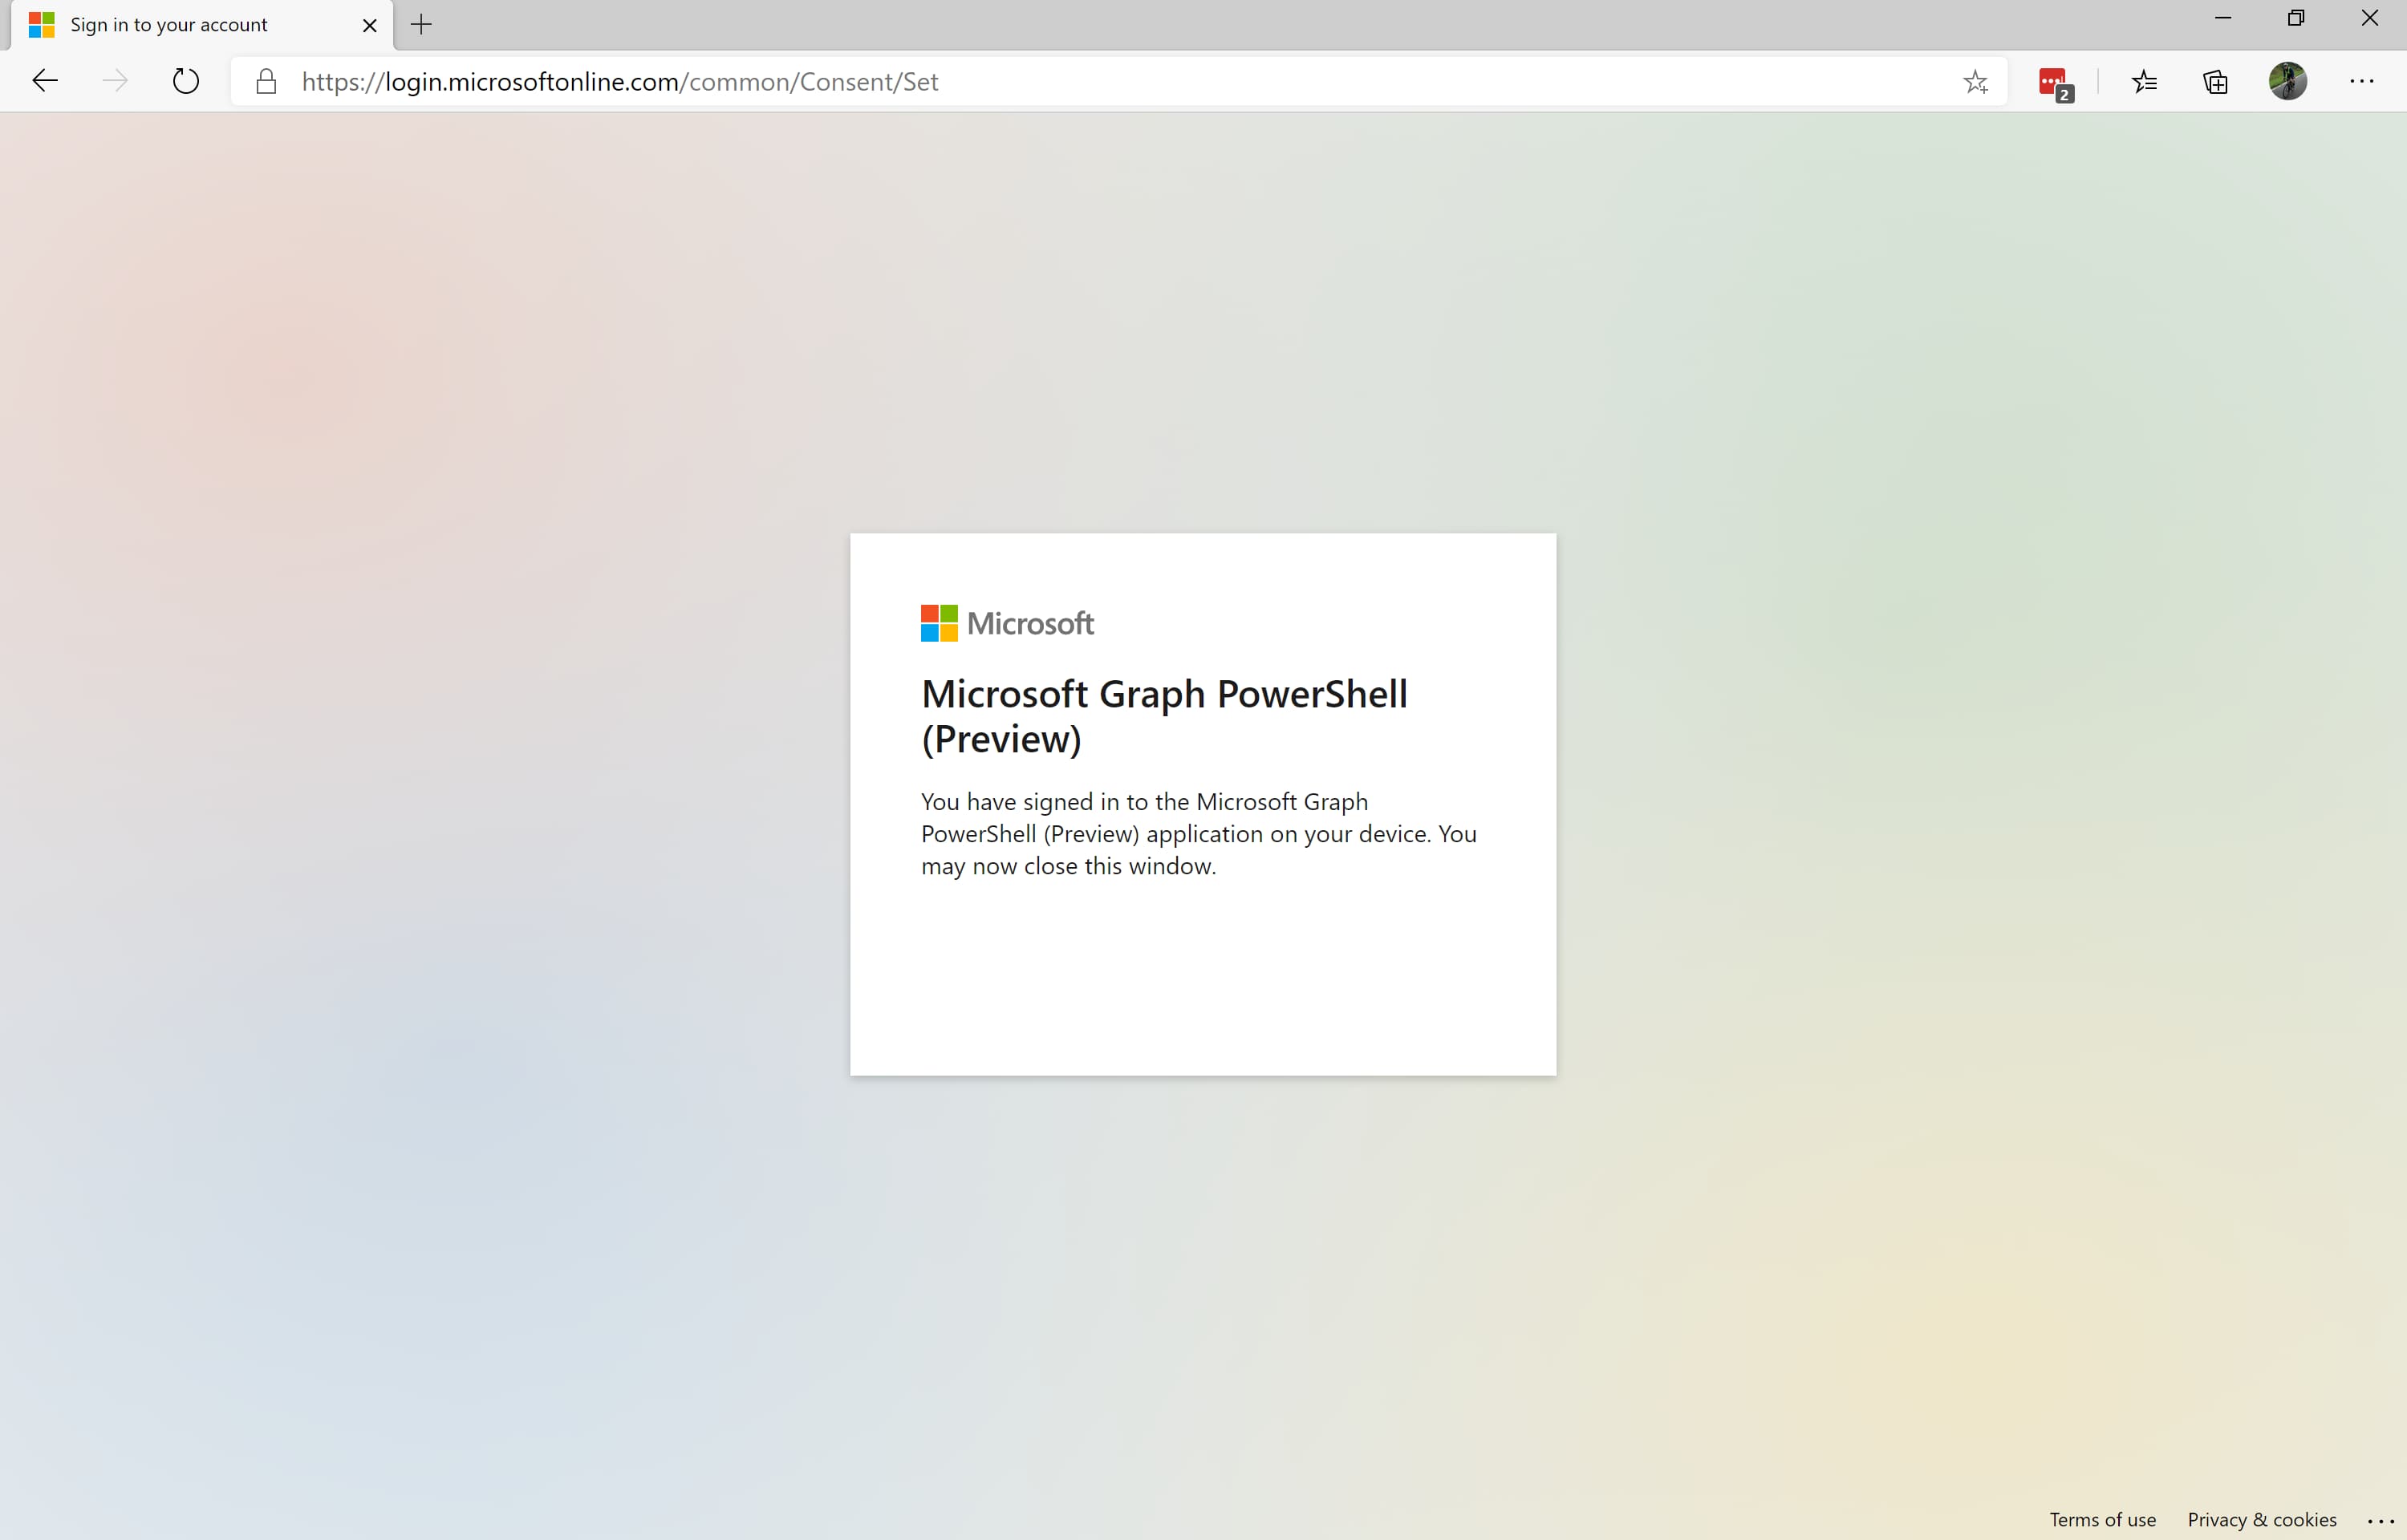The height and width of the screenshot is (1540, 2407).
Task: Go back to the previous page
Action: pyautogui.click(x=45, y=81)
